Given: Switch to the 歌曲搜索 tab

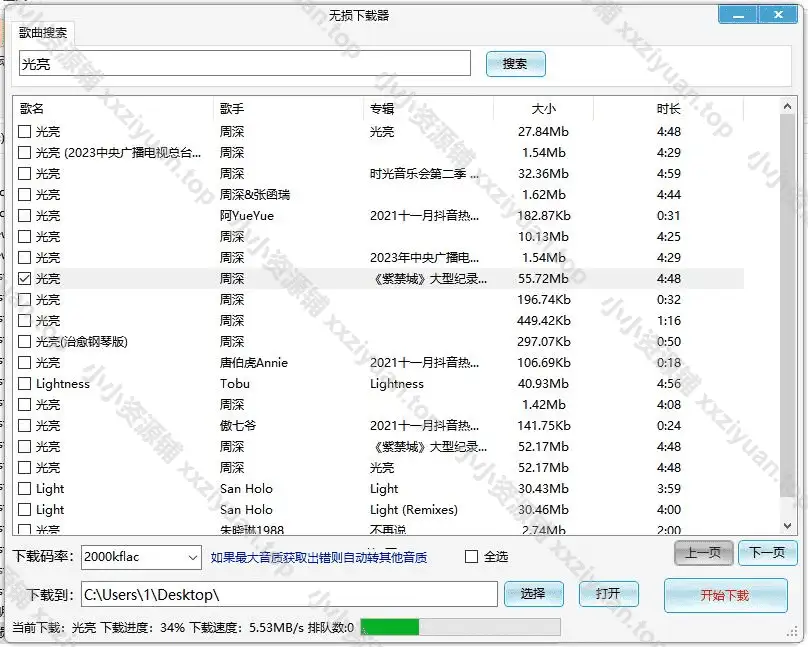Looking at the screenshot, I should (x=43, y=32).
